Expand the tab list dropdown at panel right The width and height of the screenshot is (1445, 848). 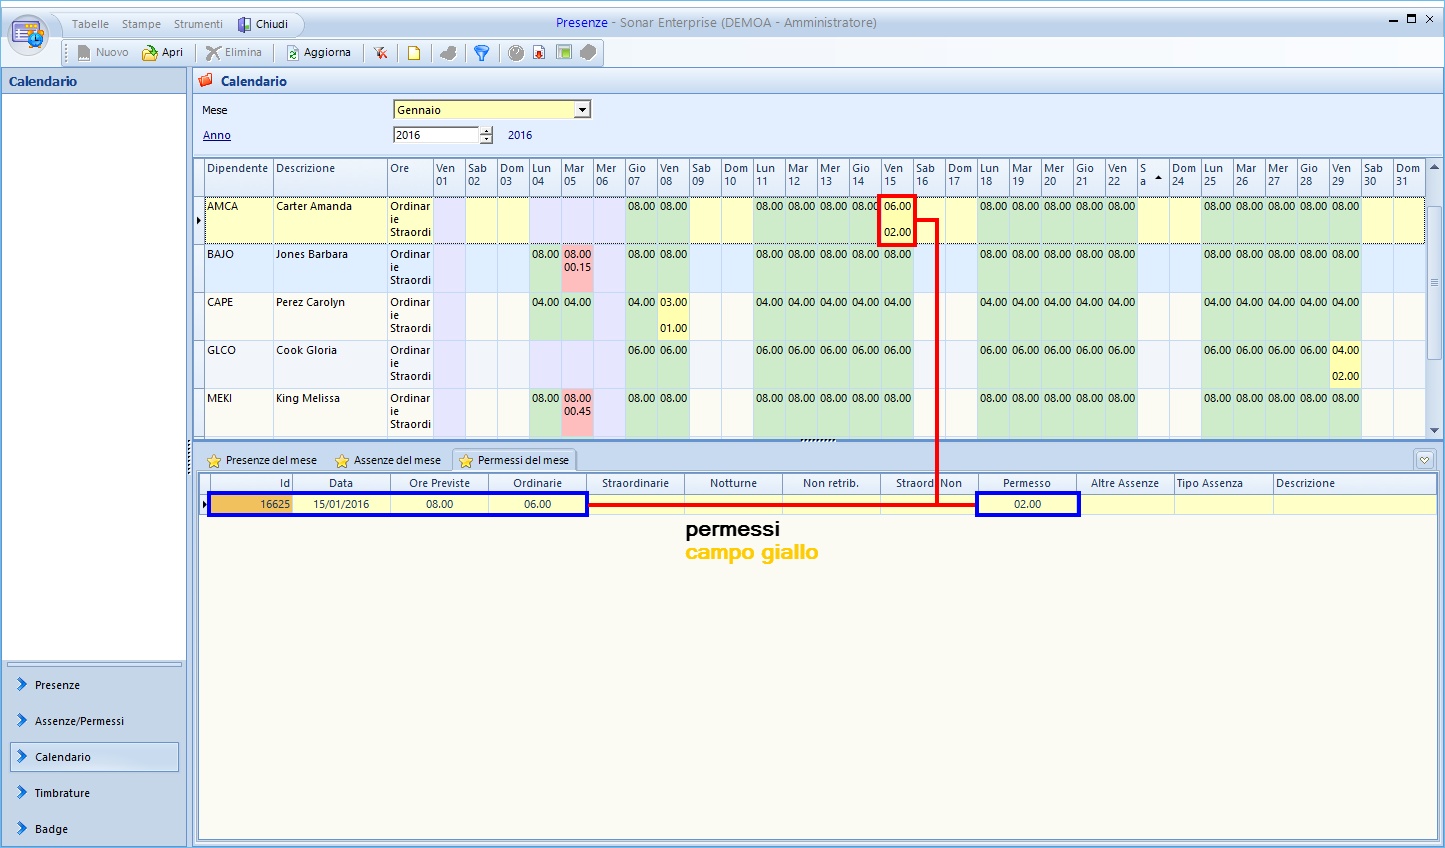tap(1424, 460)
